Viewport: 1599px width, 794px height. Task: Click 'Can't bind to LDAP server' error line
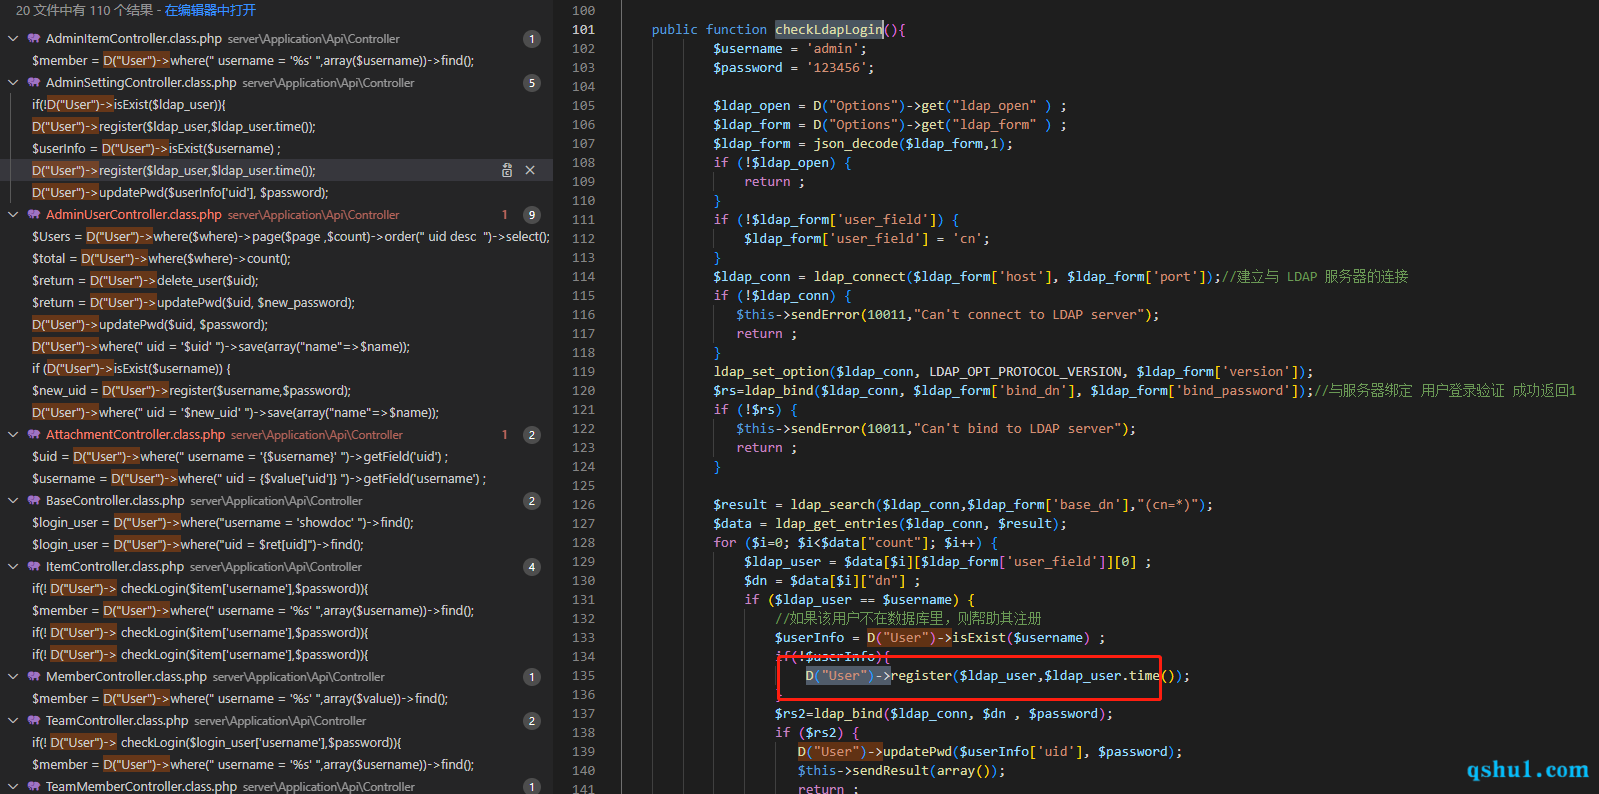point(936,429)
